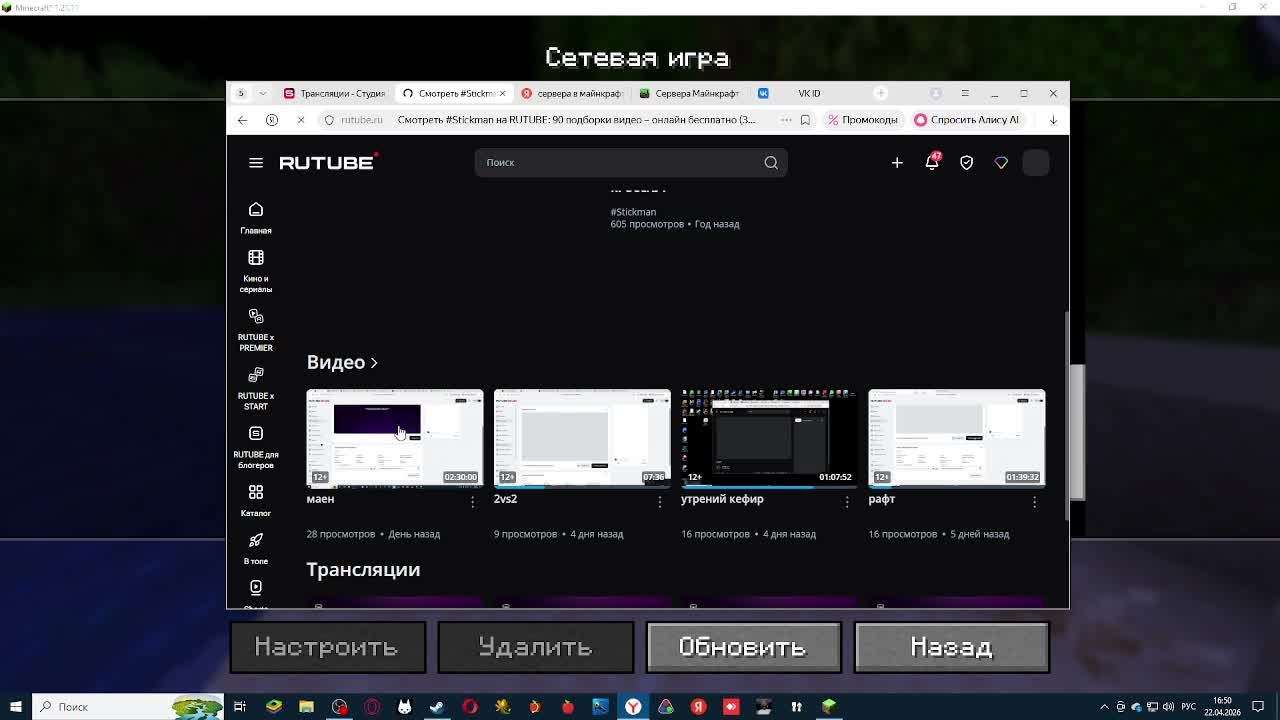Image resolution: width=1280 pixels, height=720 pixels.
Task: Switch to VK ID tab
Action: [x=808, y=93]
